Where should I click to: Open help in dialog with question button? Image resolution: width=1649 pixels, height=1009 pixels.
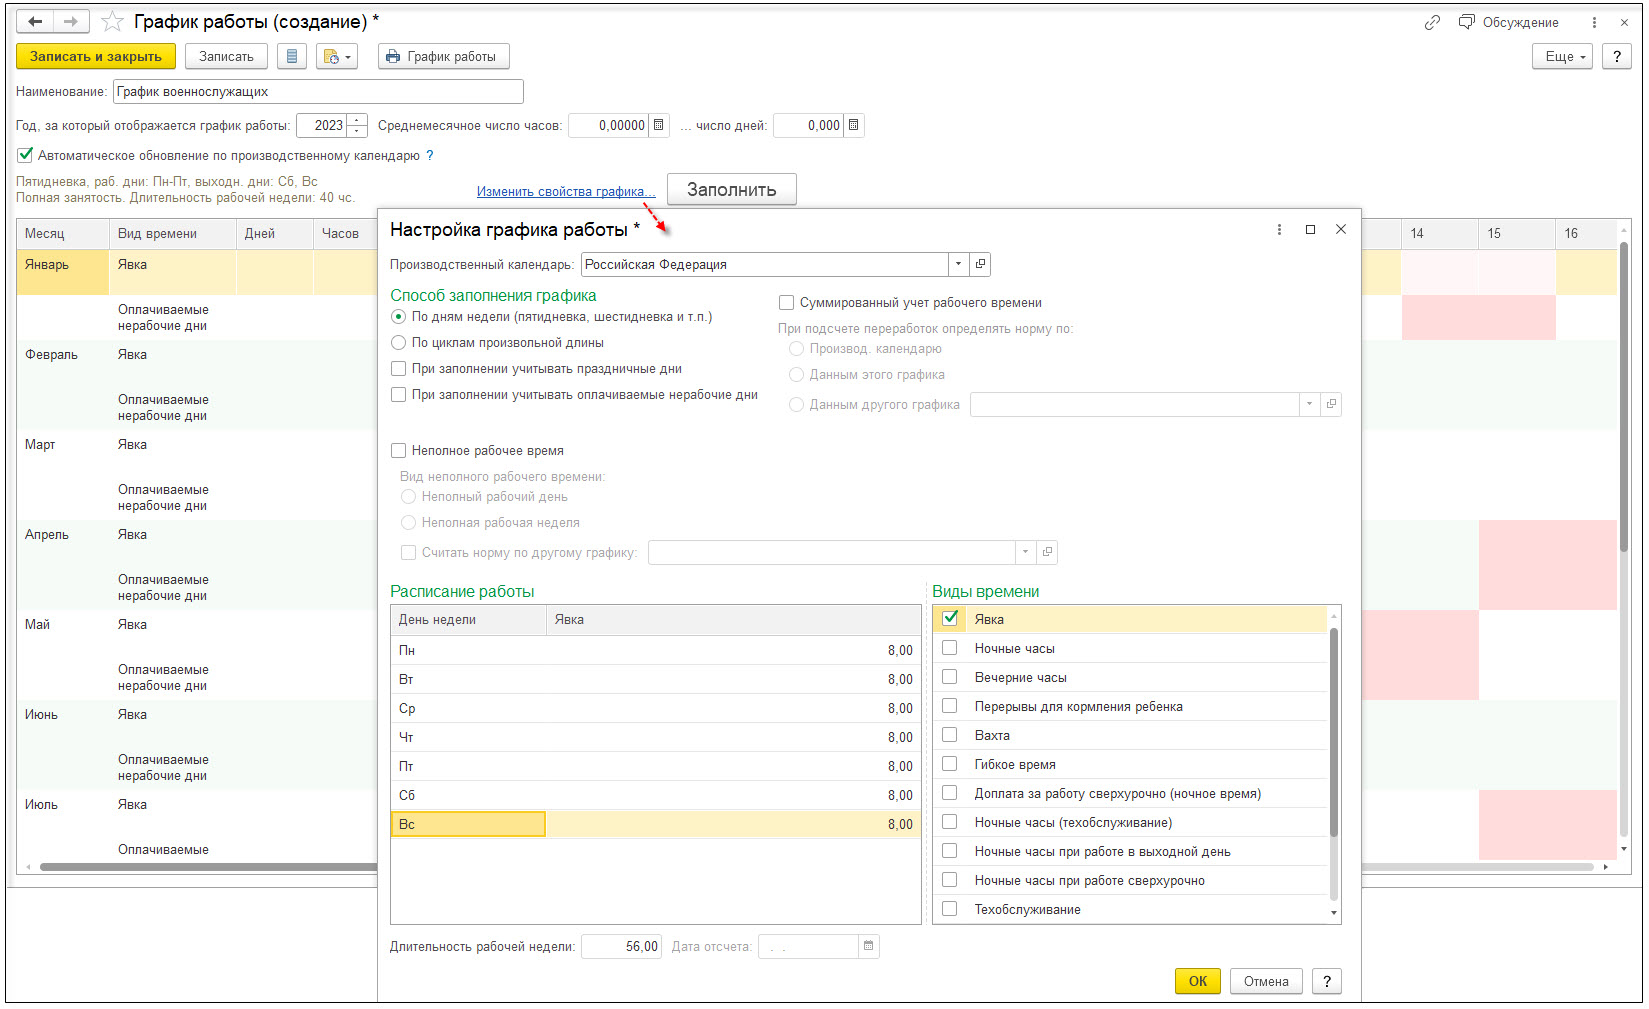tap(1326, 981)
